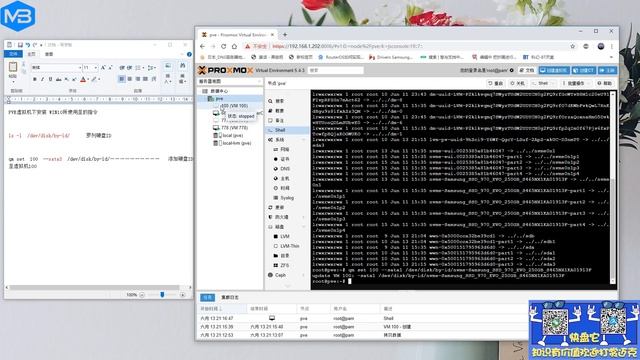Select Center alignment in WordPad
The width and height of the screenshot is (640, 360).
pyautogui.click(x=129, y=79)
